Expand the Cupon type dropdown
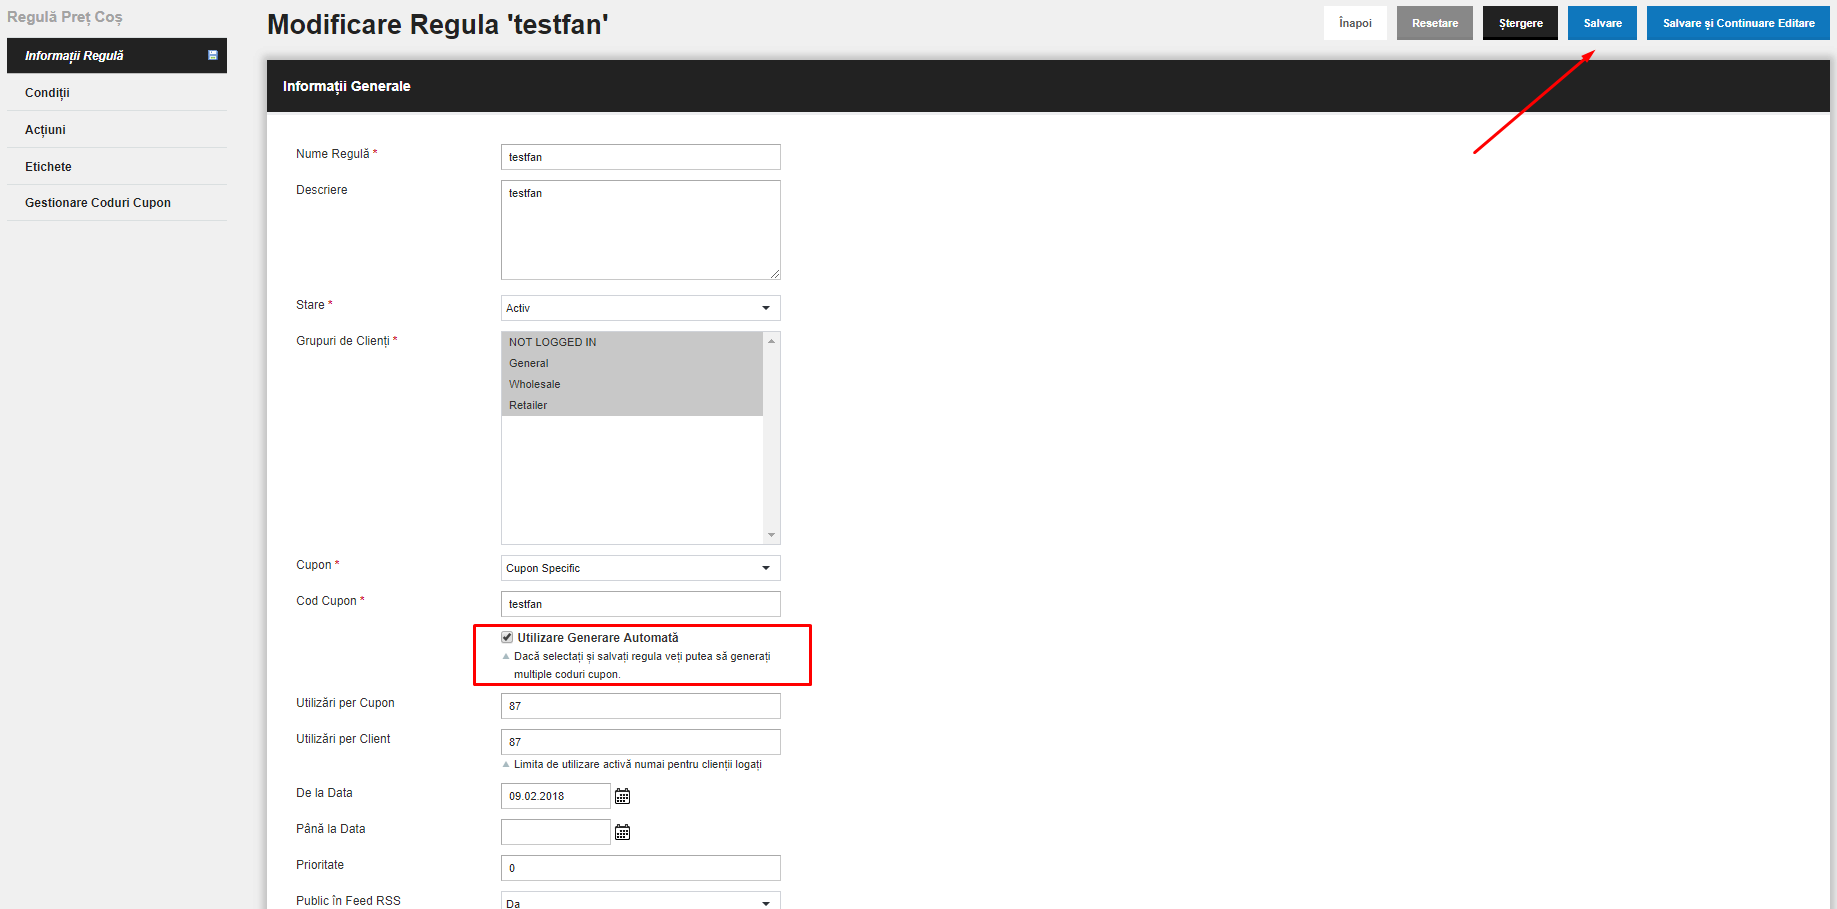Viewport: 1837px width, 909px height. 640,568
